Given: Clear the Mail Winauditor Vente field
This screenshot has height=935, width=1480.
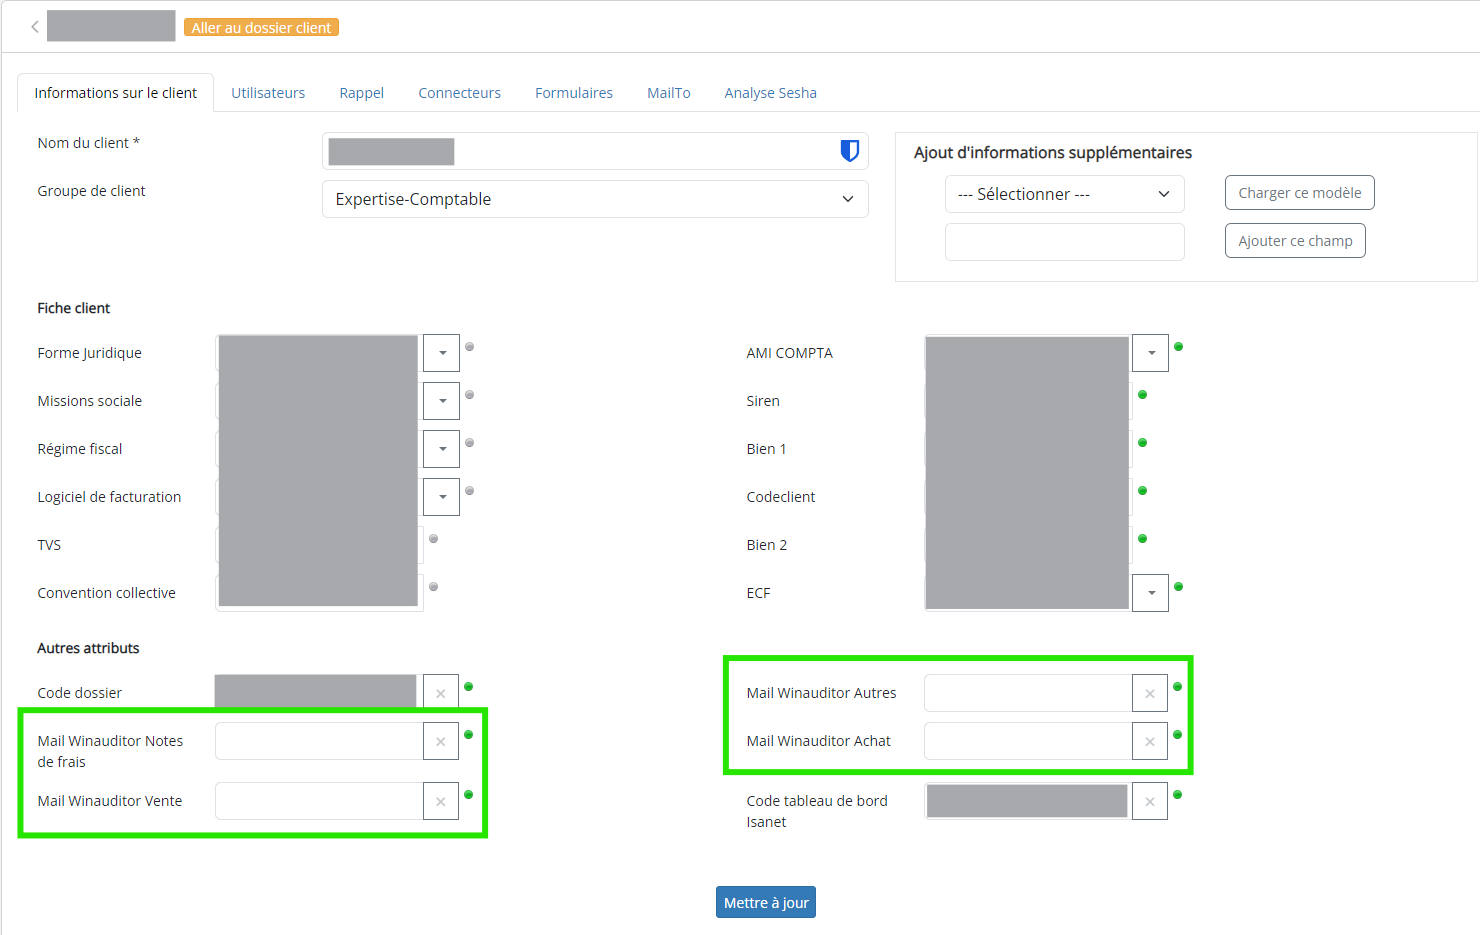Looking at the screenshot, I should 440,801.
